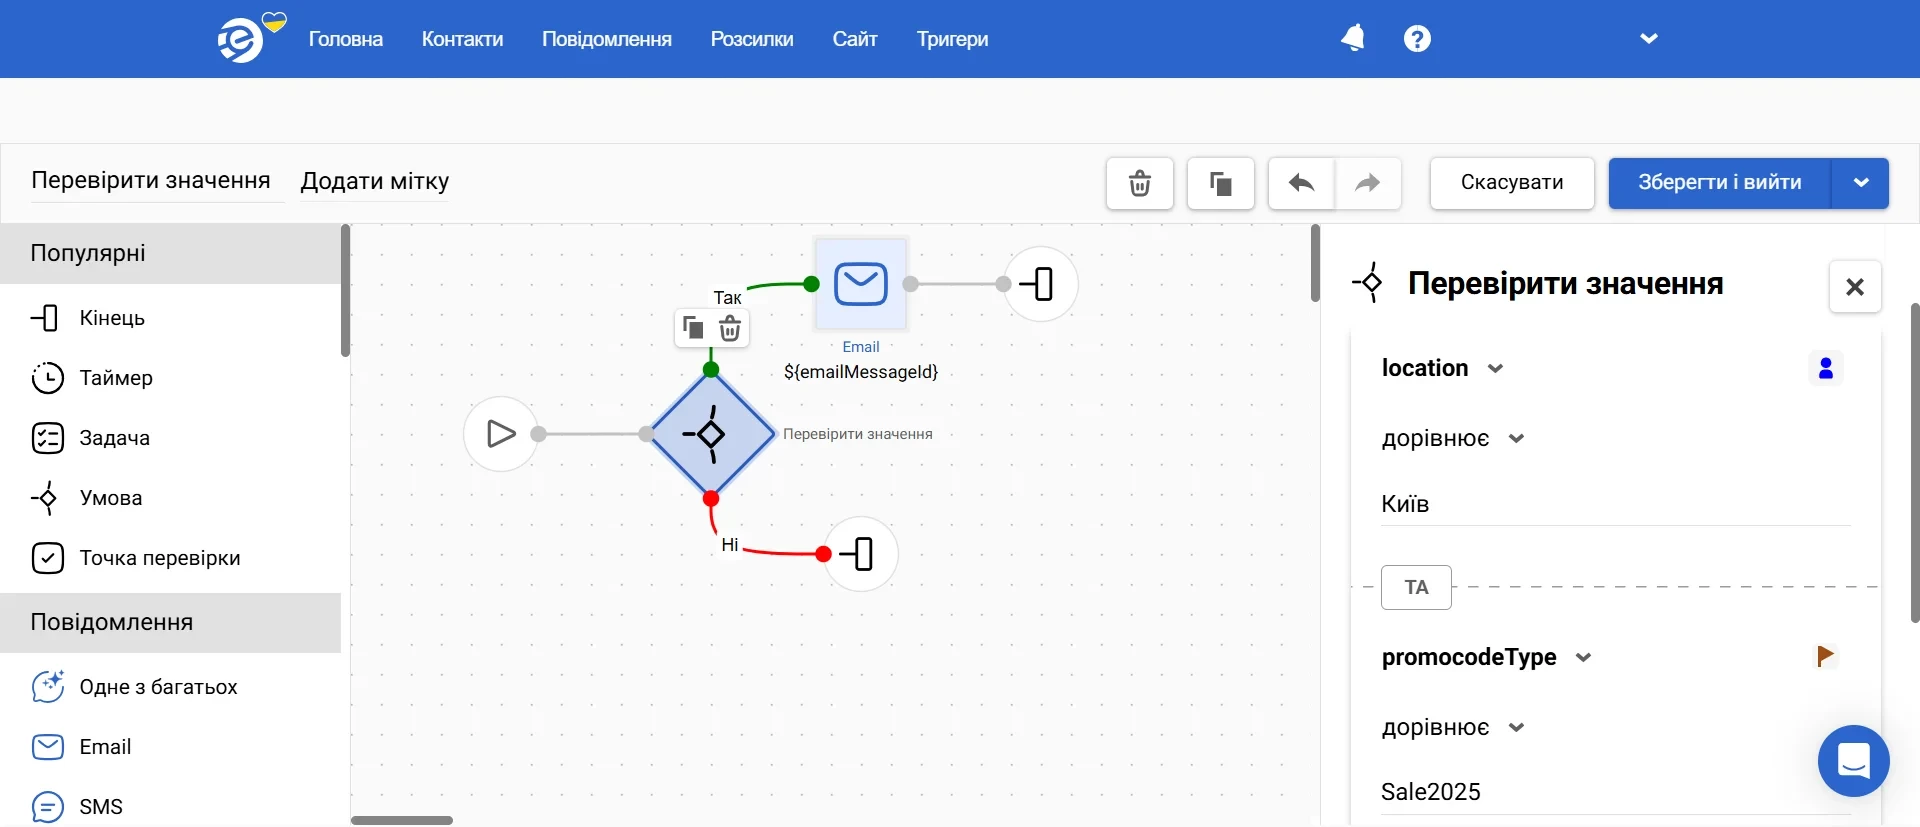Screen dimensions: 1920x827
Task: Open the notifications bell
Action: pyautogui.click(x=1353, y=39)
